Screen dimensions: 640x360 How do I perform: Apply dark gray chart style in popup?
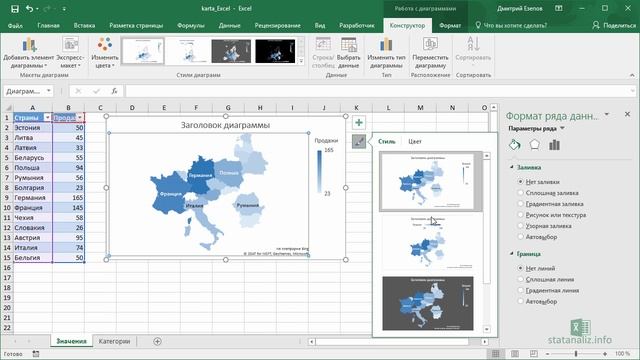(428, 303)
